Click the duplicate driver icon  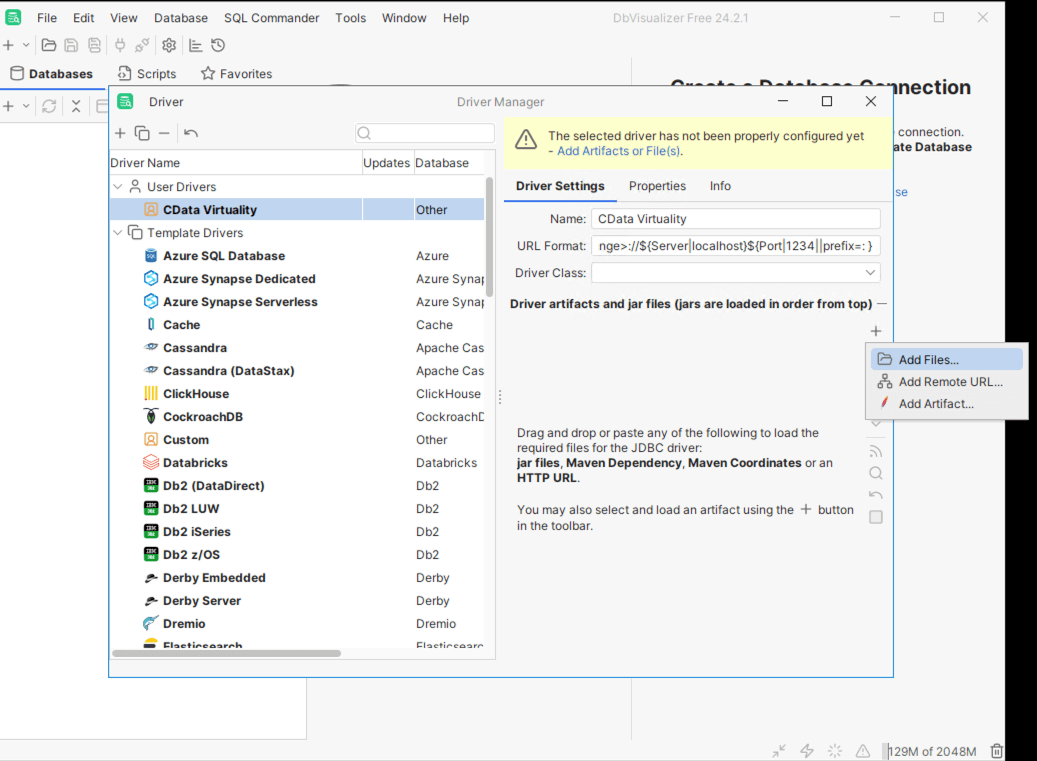[142, 133]
